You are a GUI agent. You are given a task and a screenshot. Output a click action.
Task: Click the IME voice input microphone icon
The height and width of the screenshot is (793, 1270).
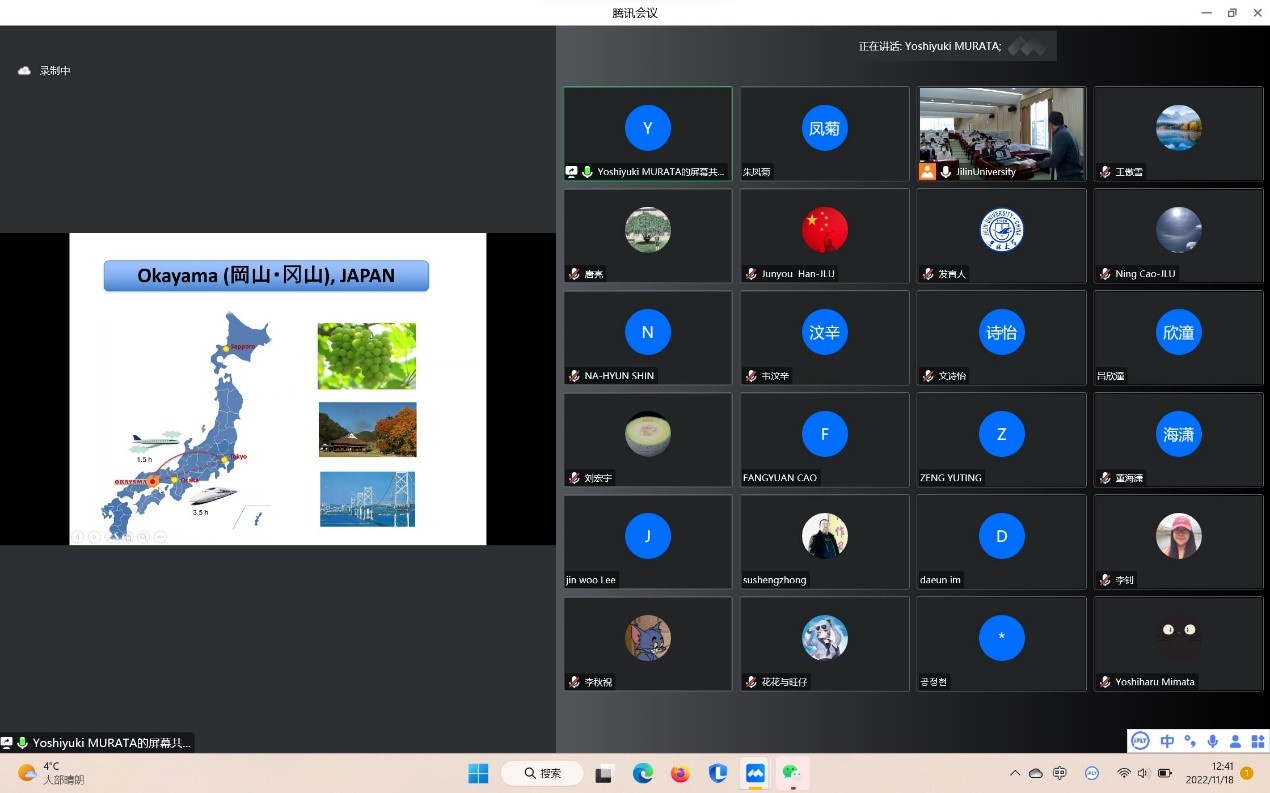point(1212,741)
